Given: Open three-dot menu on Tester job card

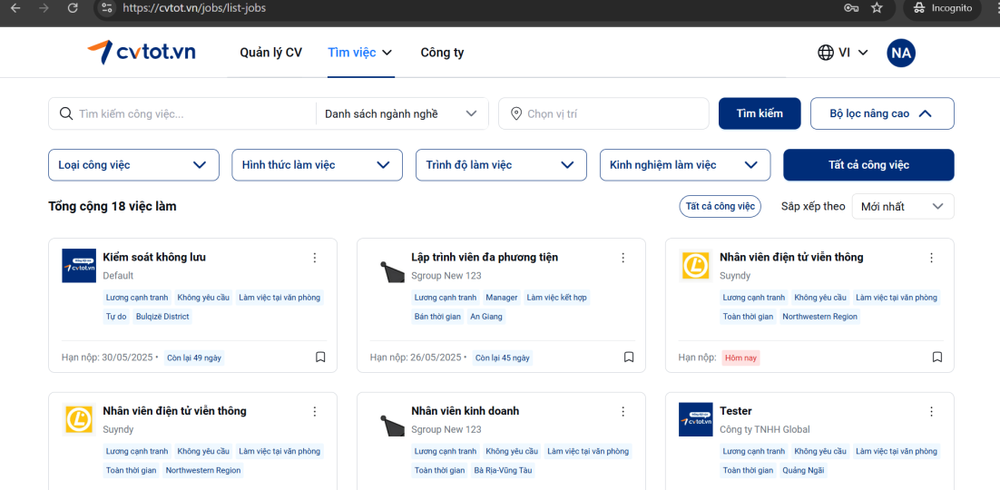Looking at the screenshot, I should tap(932, 411).
